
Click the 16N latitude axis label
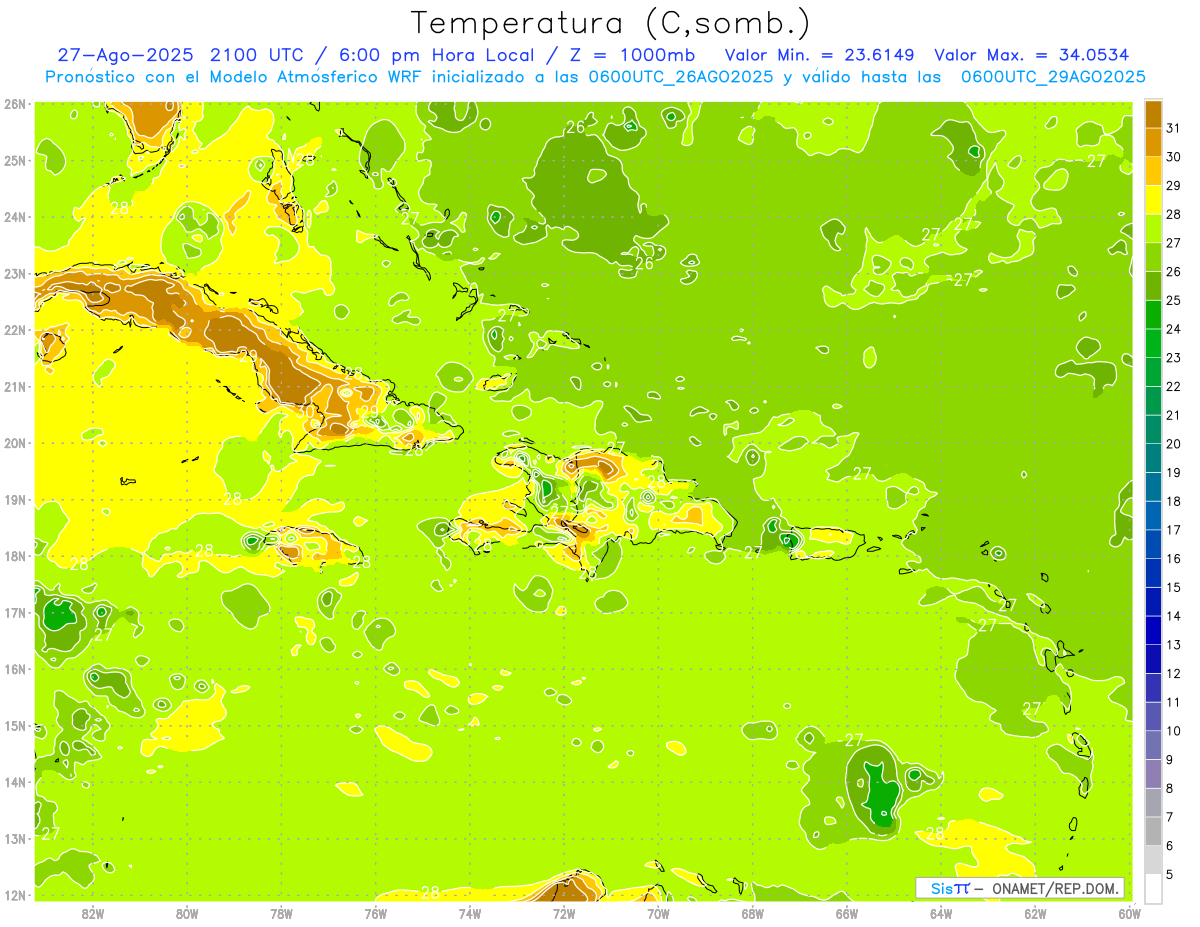15,669
